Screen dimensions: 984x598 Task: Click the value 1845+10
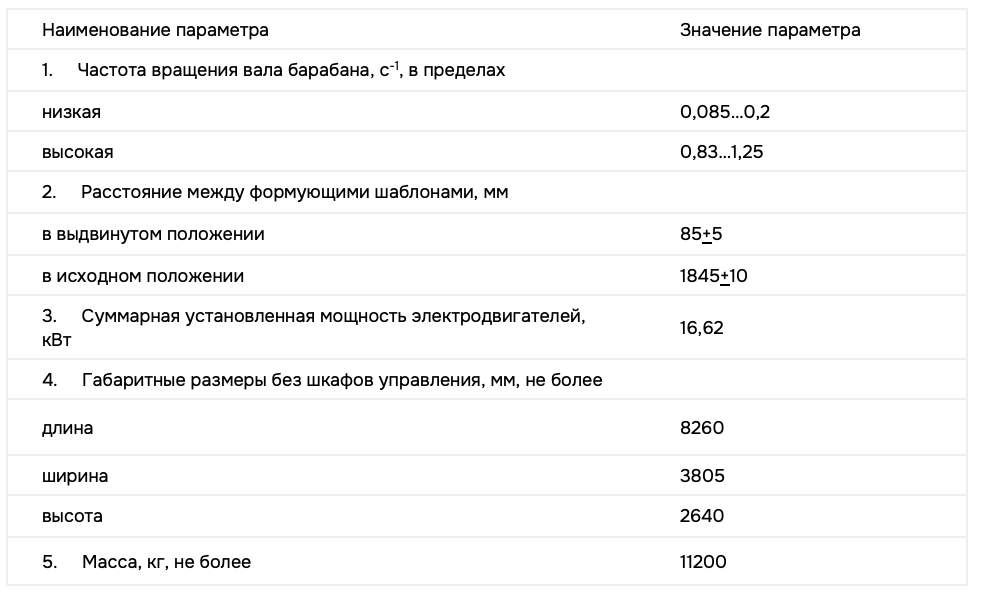point(713,275)
